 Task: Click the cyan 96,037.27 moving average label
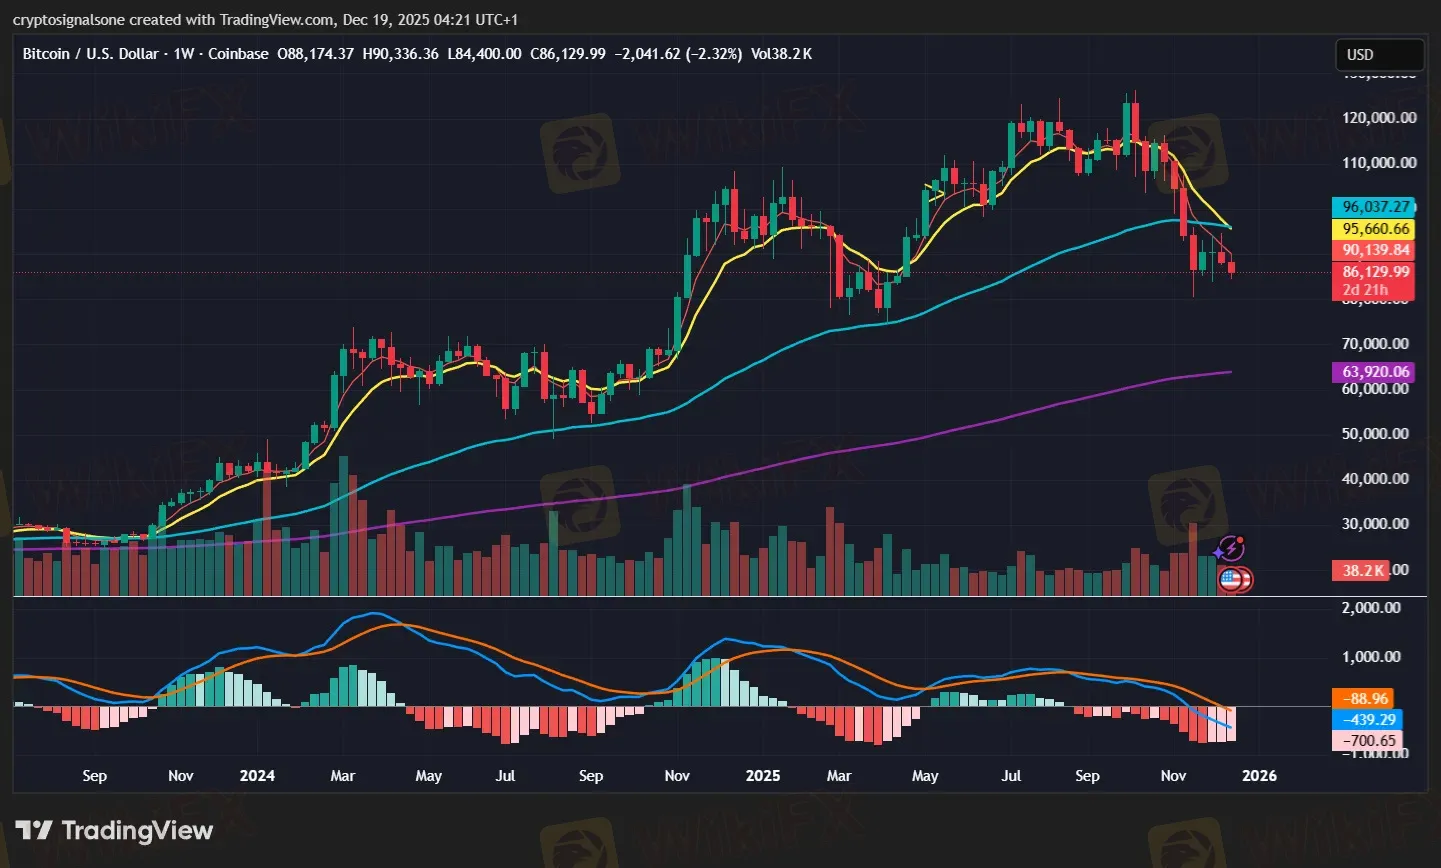pos(1375,207)
